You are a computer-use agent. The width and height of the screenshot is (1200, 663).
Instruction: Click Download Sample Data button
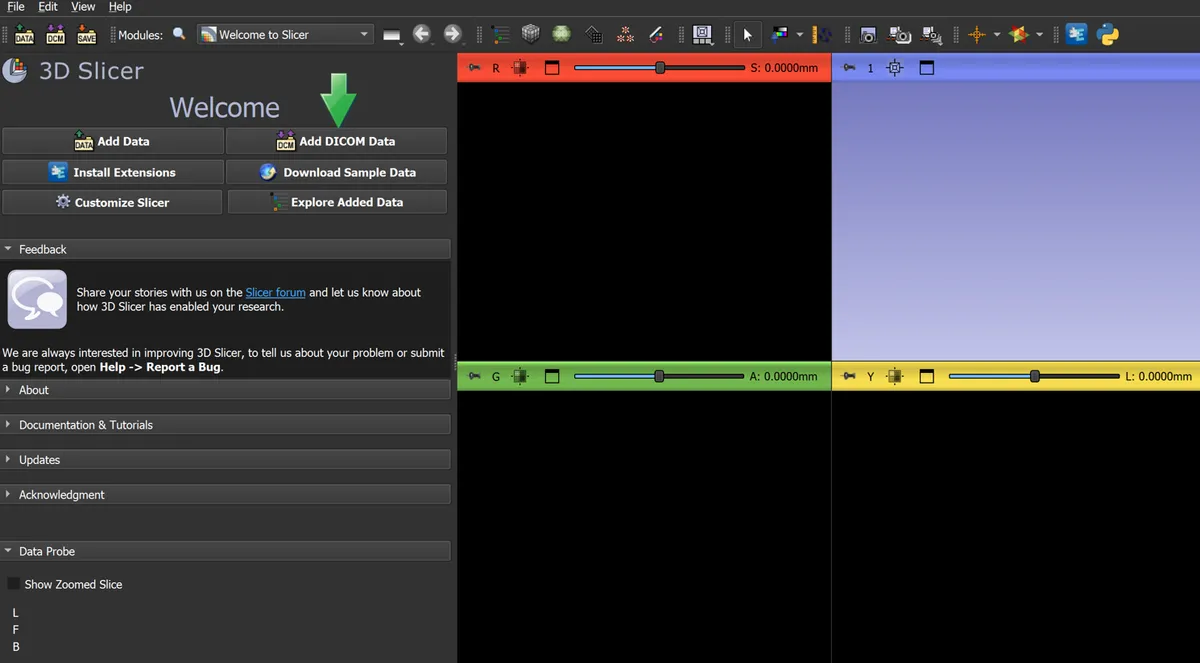pos(337,172)
